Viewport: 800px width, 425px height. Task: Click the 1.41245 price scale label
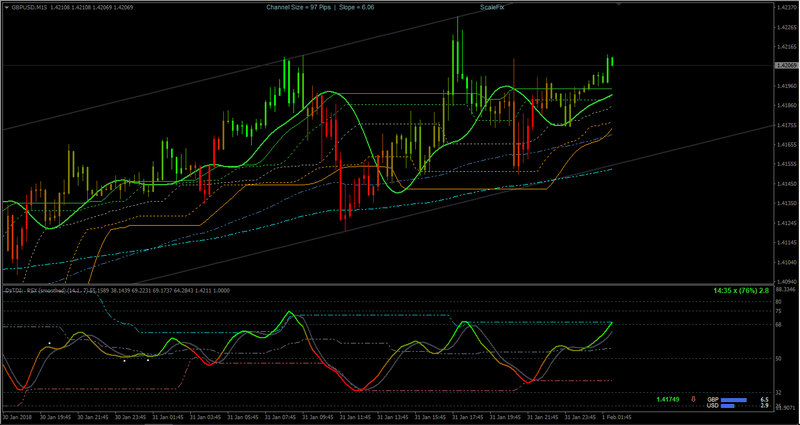[x=787, y=223]
